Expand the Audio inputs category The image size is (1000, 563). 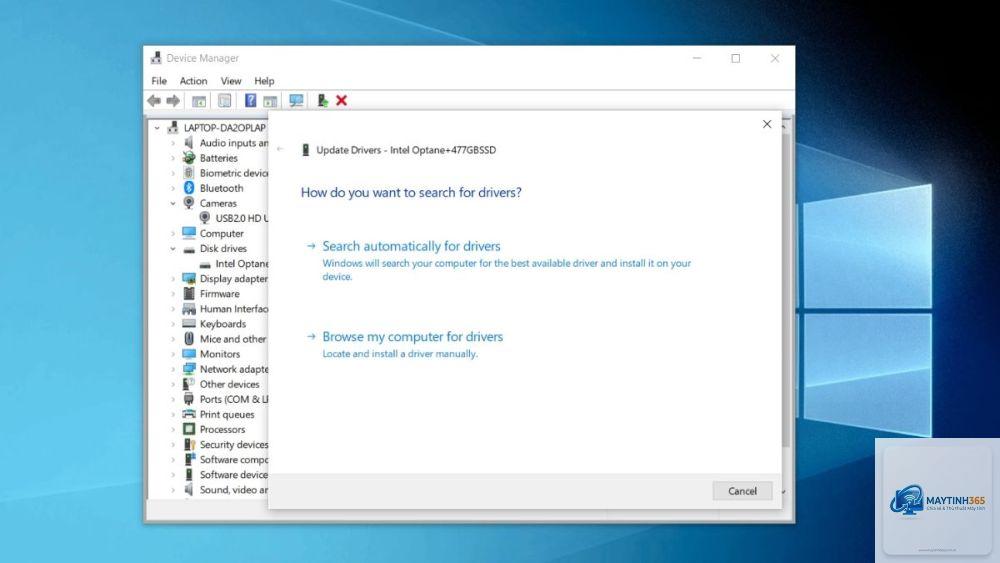pos(173,143)
